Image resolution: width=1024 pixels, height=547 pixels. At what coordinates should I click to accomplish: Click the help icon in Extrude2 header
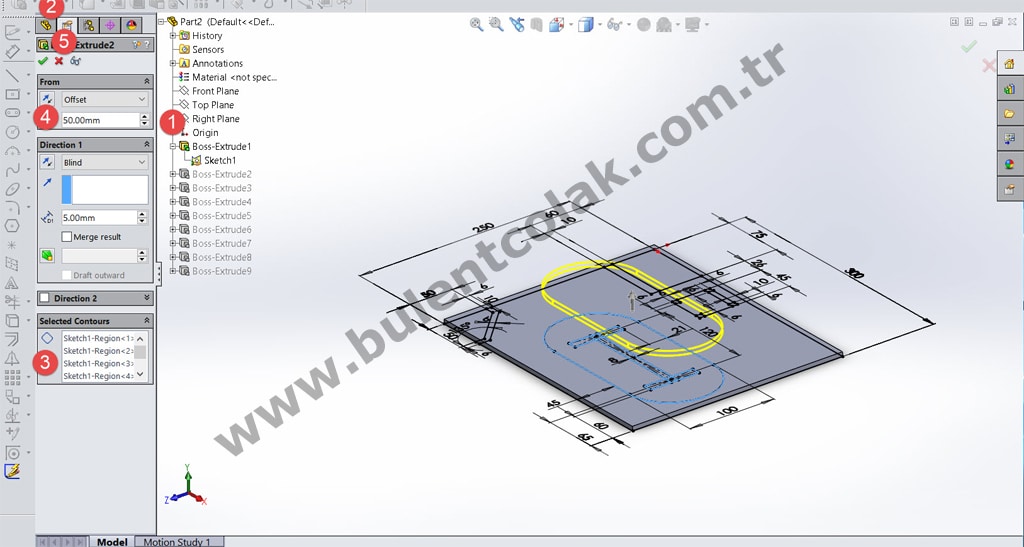pyautogui.click(x=146, y=45)
